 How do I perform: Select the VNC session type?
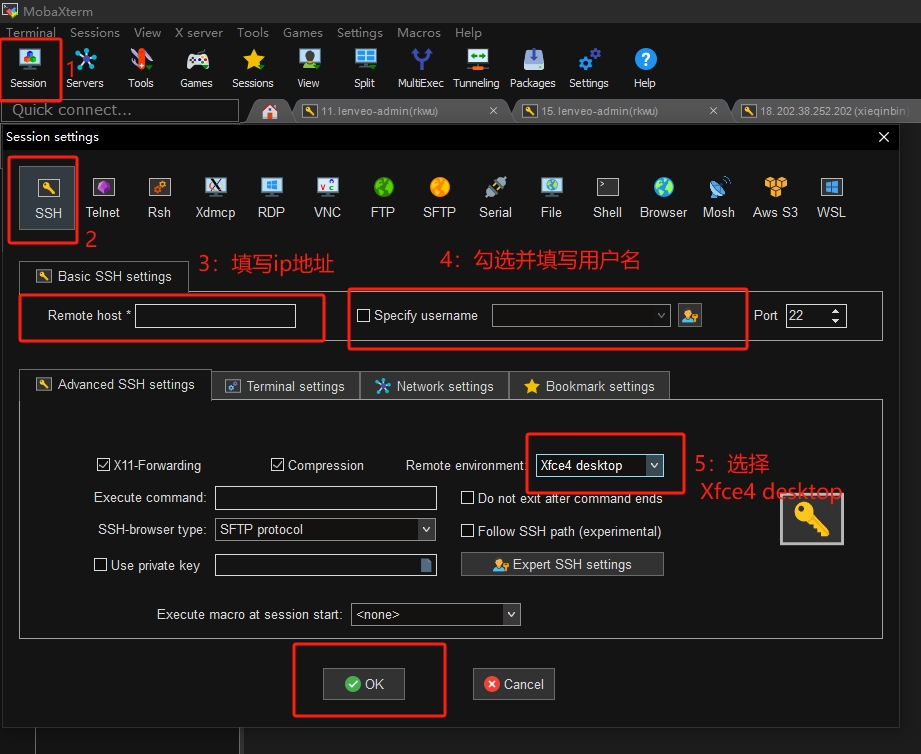[x=327, y=198]
